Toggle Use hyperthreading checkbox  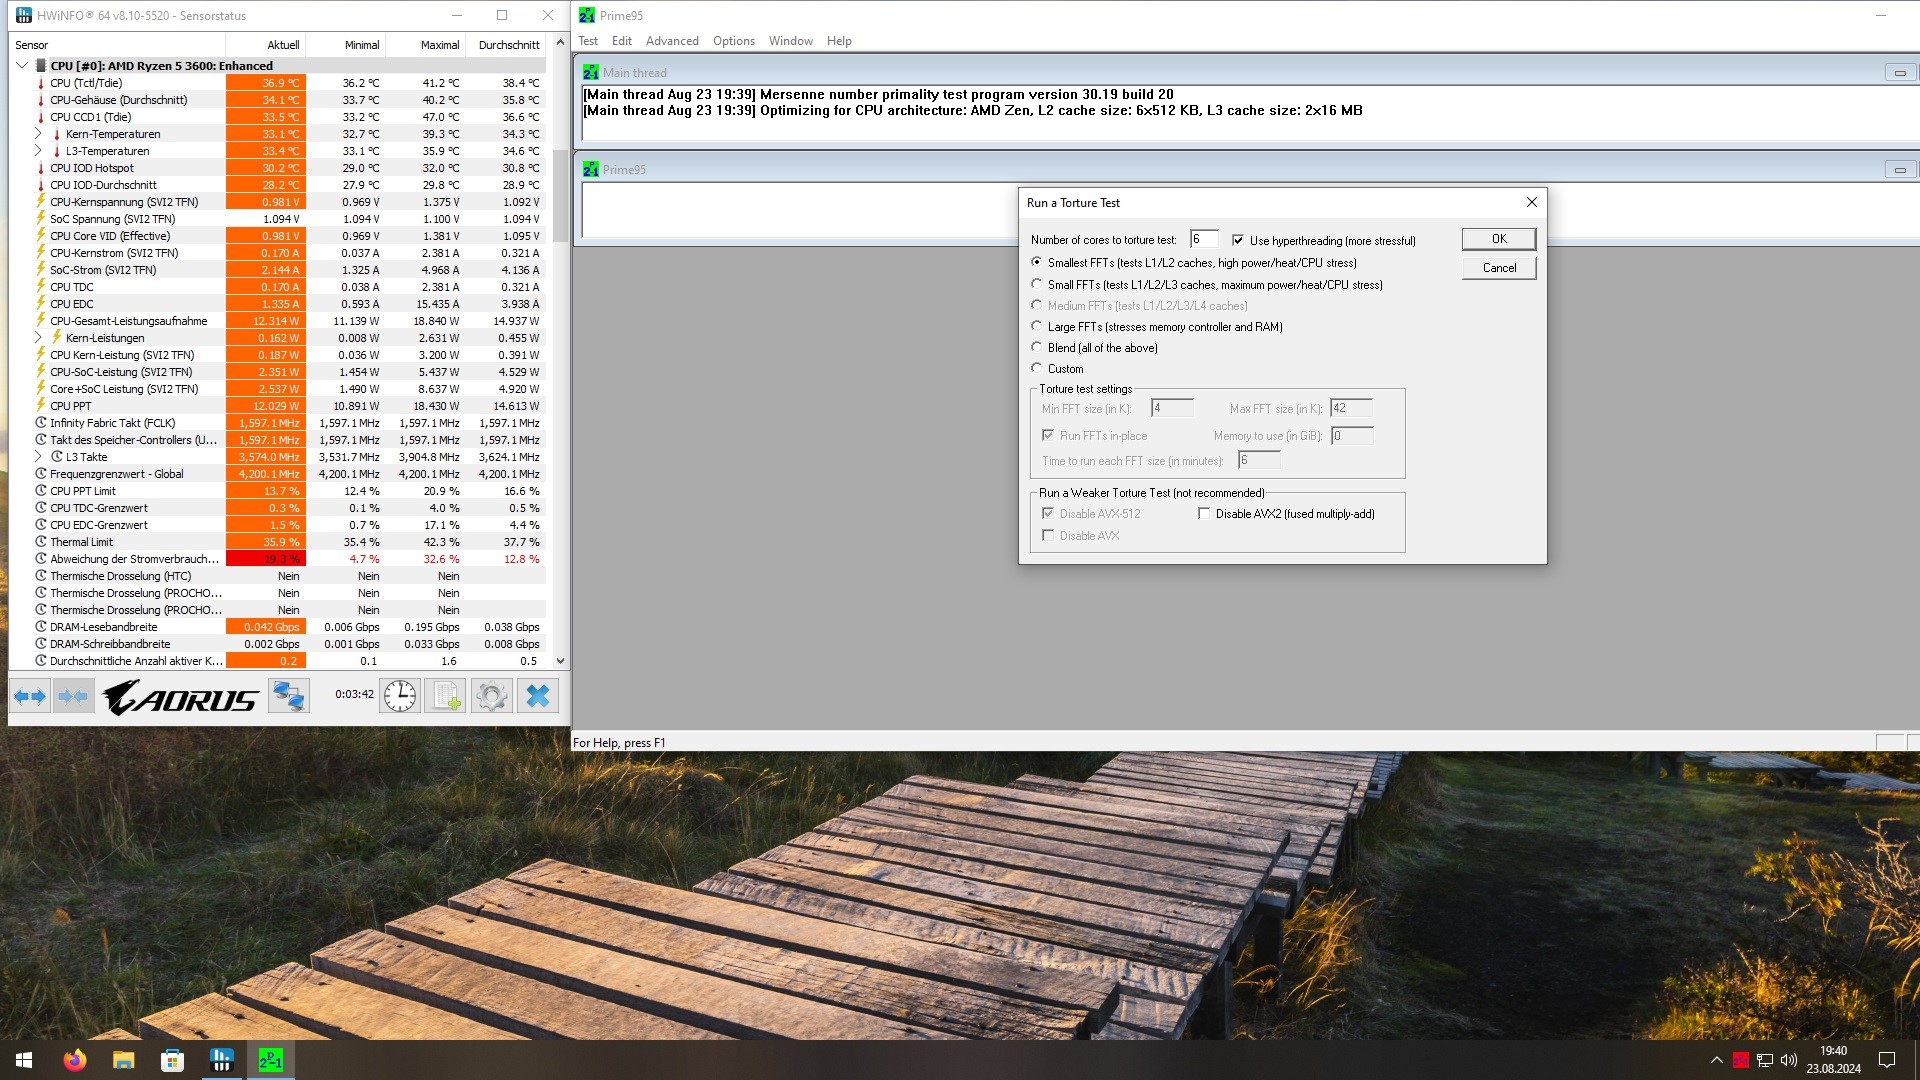click(1238, 241)
